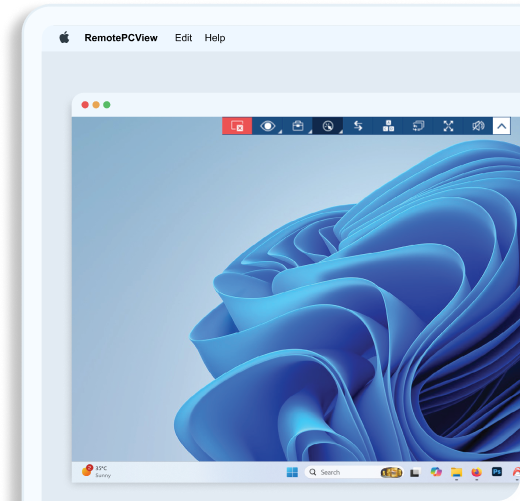
Task: Open the Apple menu
Action: pyautogui.click(x=64, y=37)
